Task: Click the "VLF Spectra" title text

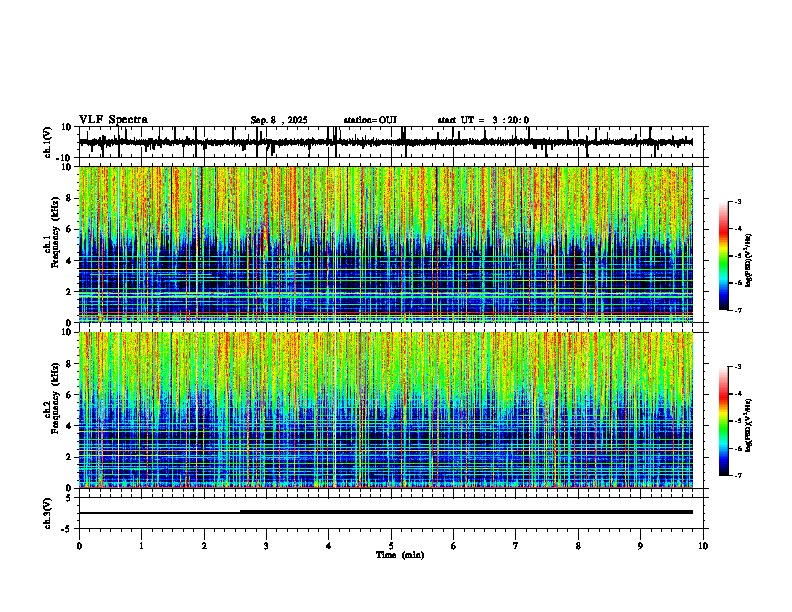Action: tap(113, 119)
